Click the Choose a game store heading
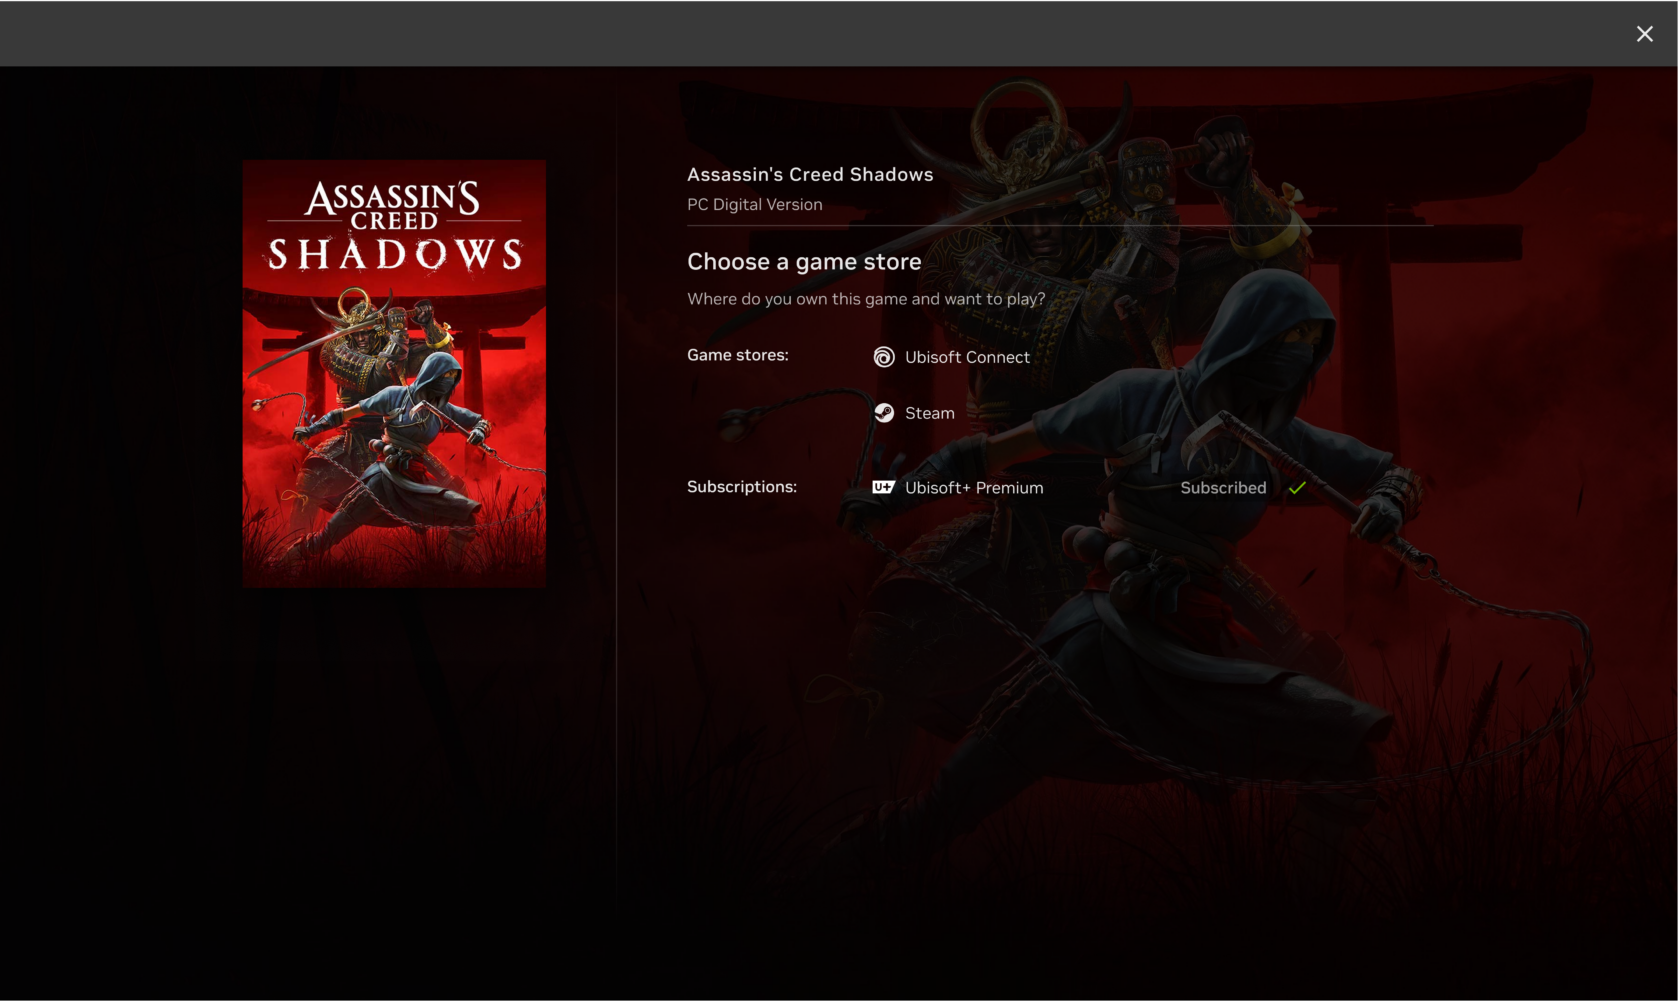 803,261
